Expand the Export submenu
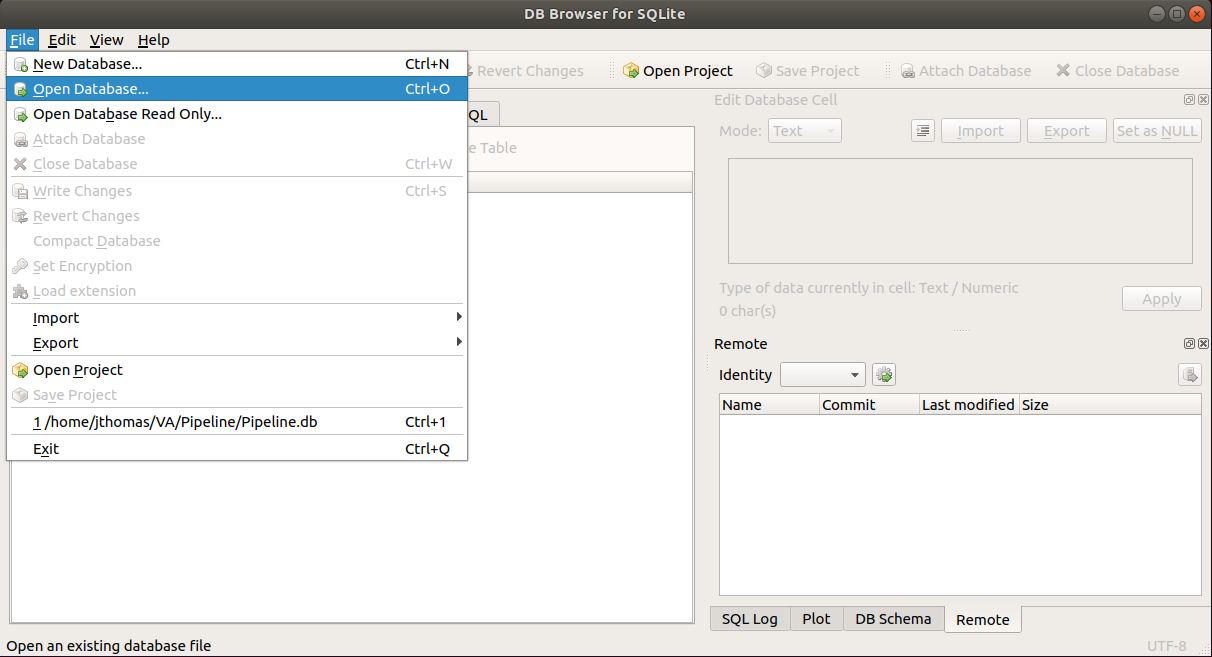 coord(237,343)
